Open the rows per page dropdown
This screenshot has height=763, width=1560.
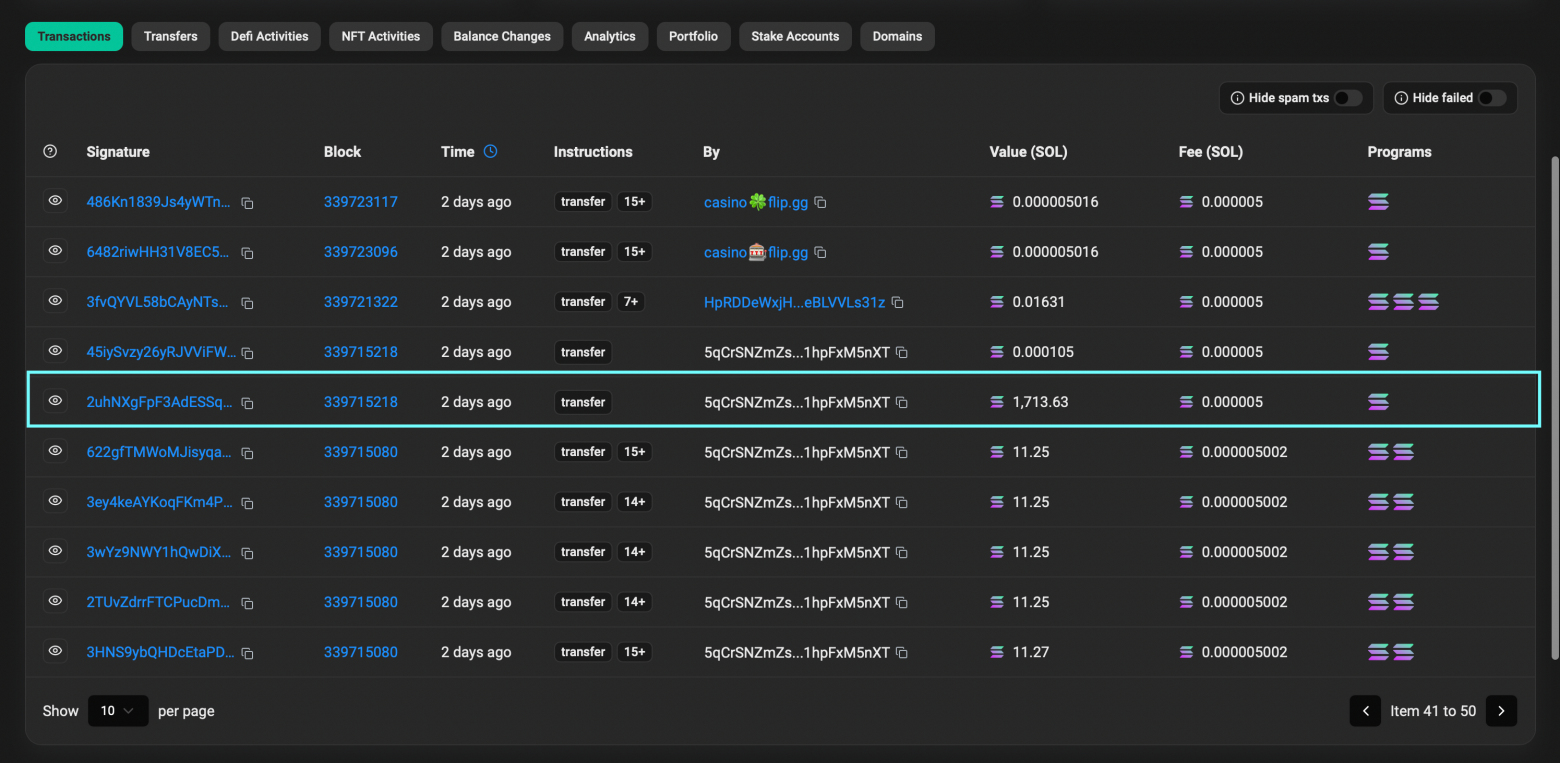tap(118, 711)
